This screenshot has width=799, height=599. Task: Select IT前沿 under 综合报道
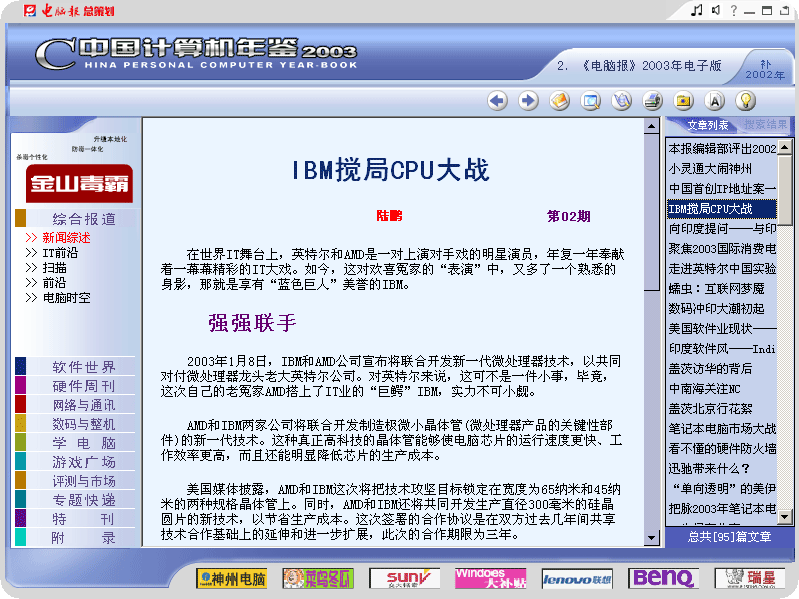(x=60, y=253)
